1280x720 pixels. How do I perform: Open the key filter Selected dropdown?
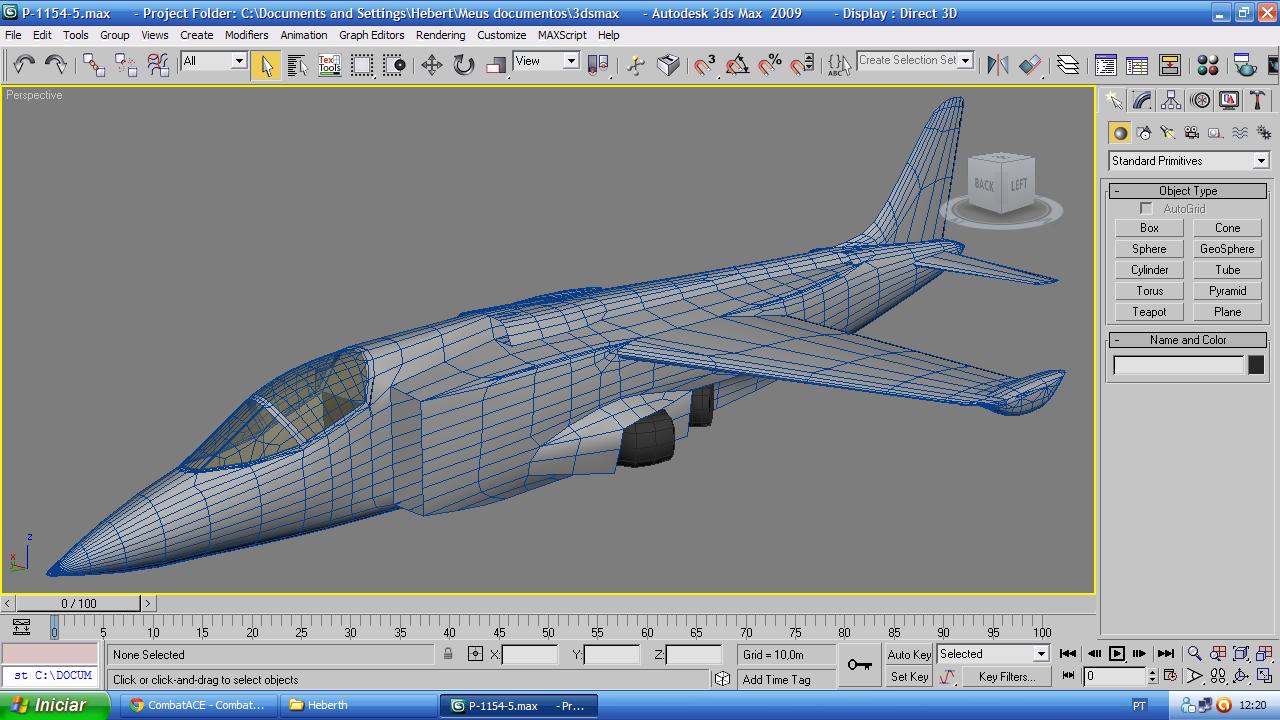click(993, 654)
